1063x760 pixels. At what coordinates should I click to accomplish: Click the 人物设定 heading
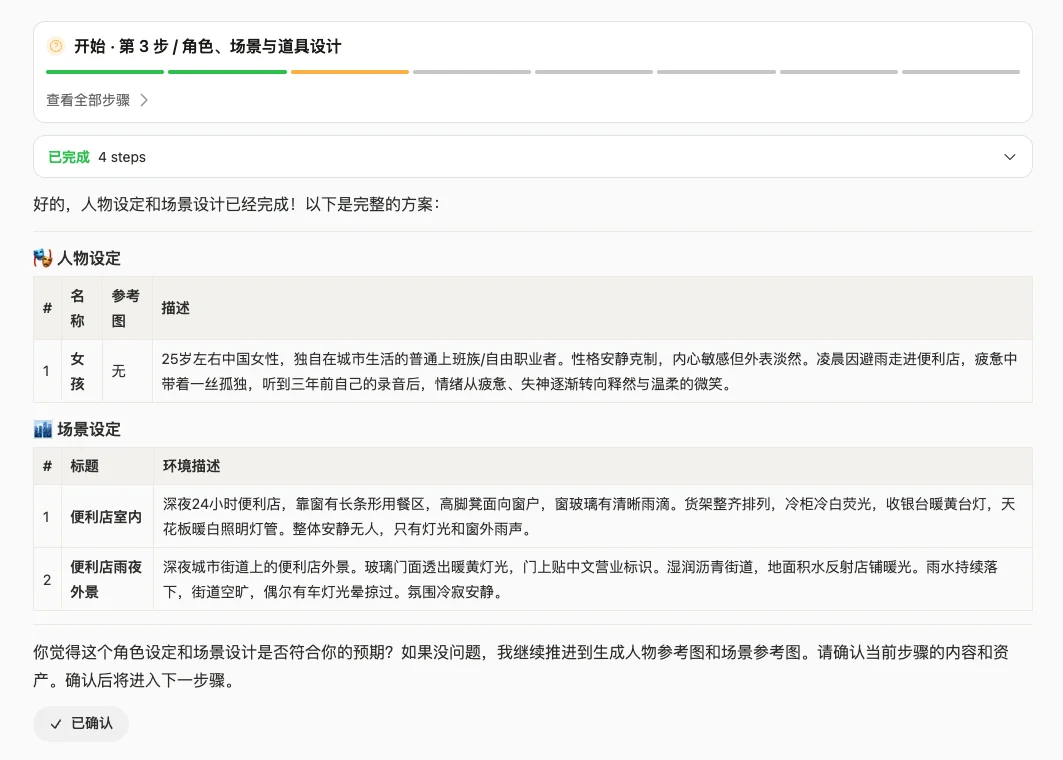(x=89, y=258)
